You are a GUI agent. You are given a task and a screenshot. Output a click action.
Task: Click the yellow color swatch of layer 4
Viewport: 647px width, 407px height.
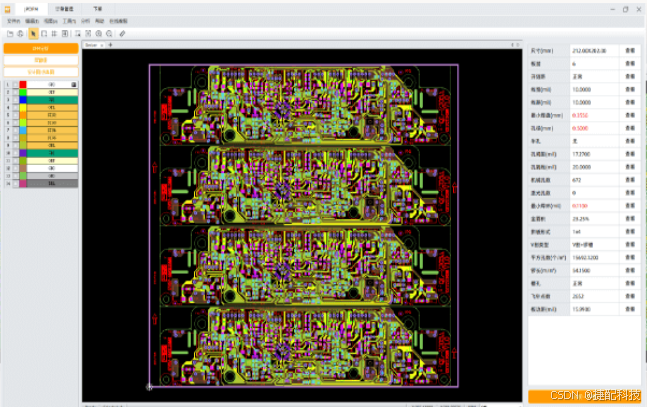(x=23, y=107)
